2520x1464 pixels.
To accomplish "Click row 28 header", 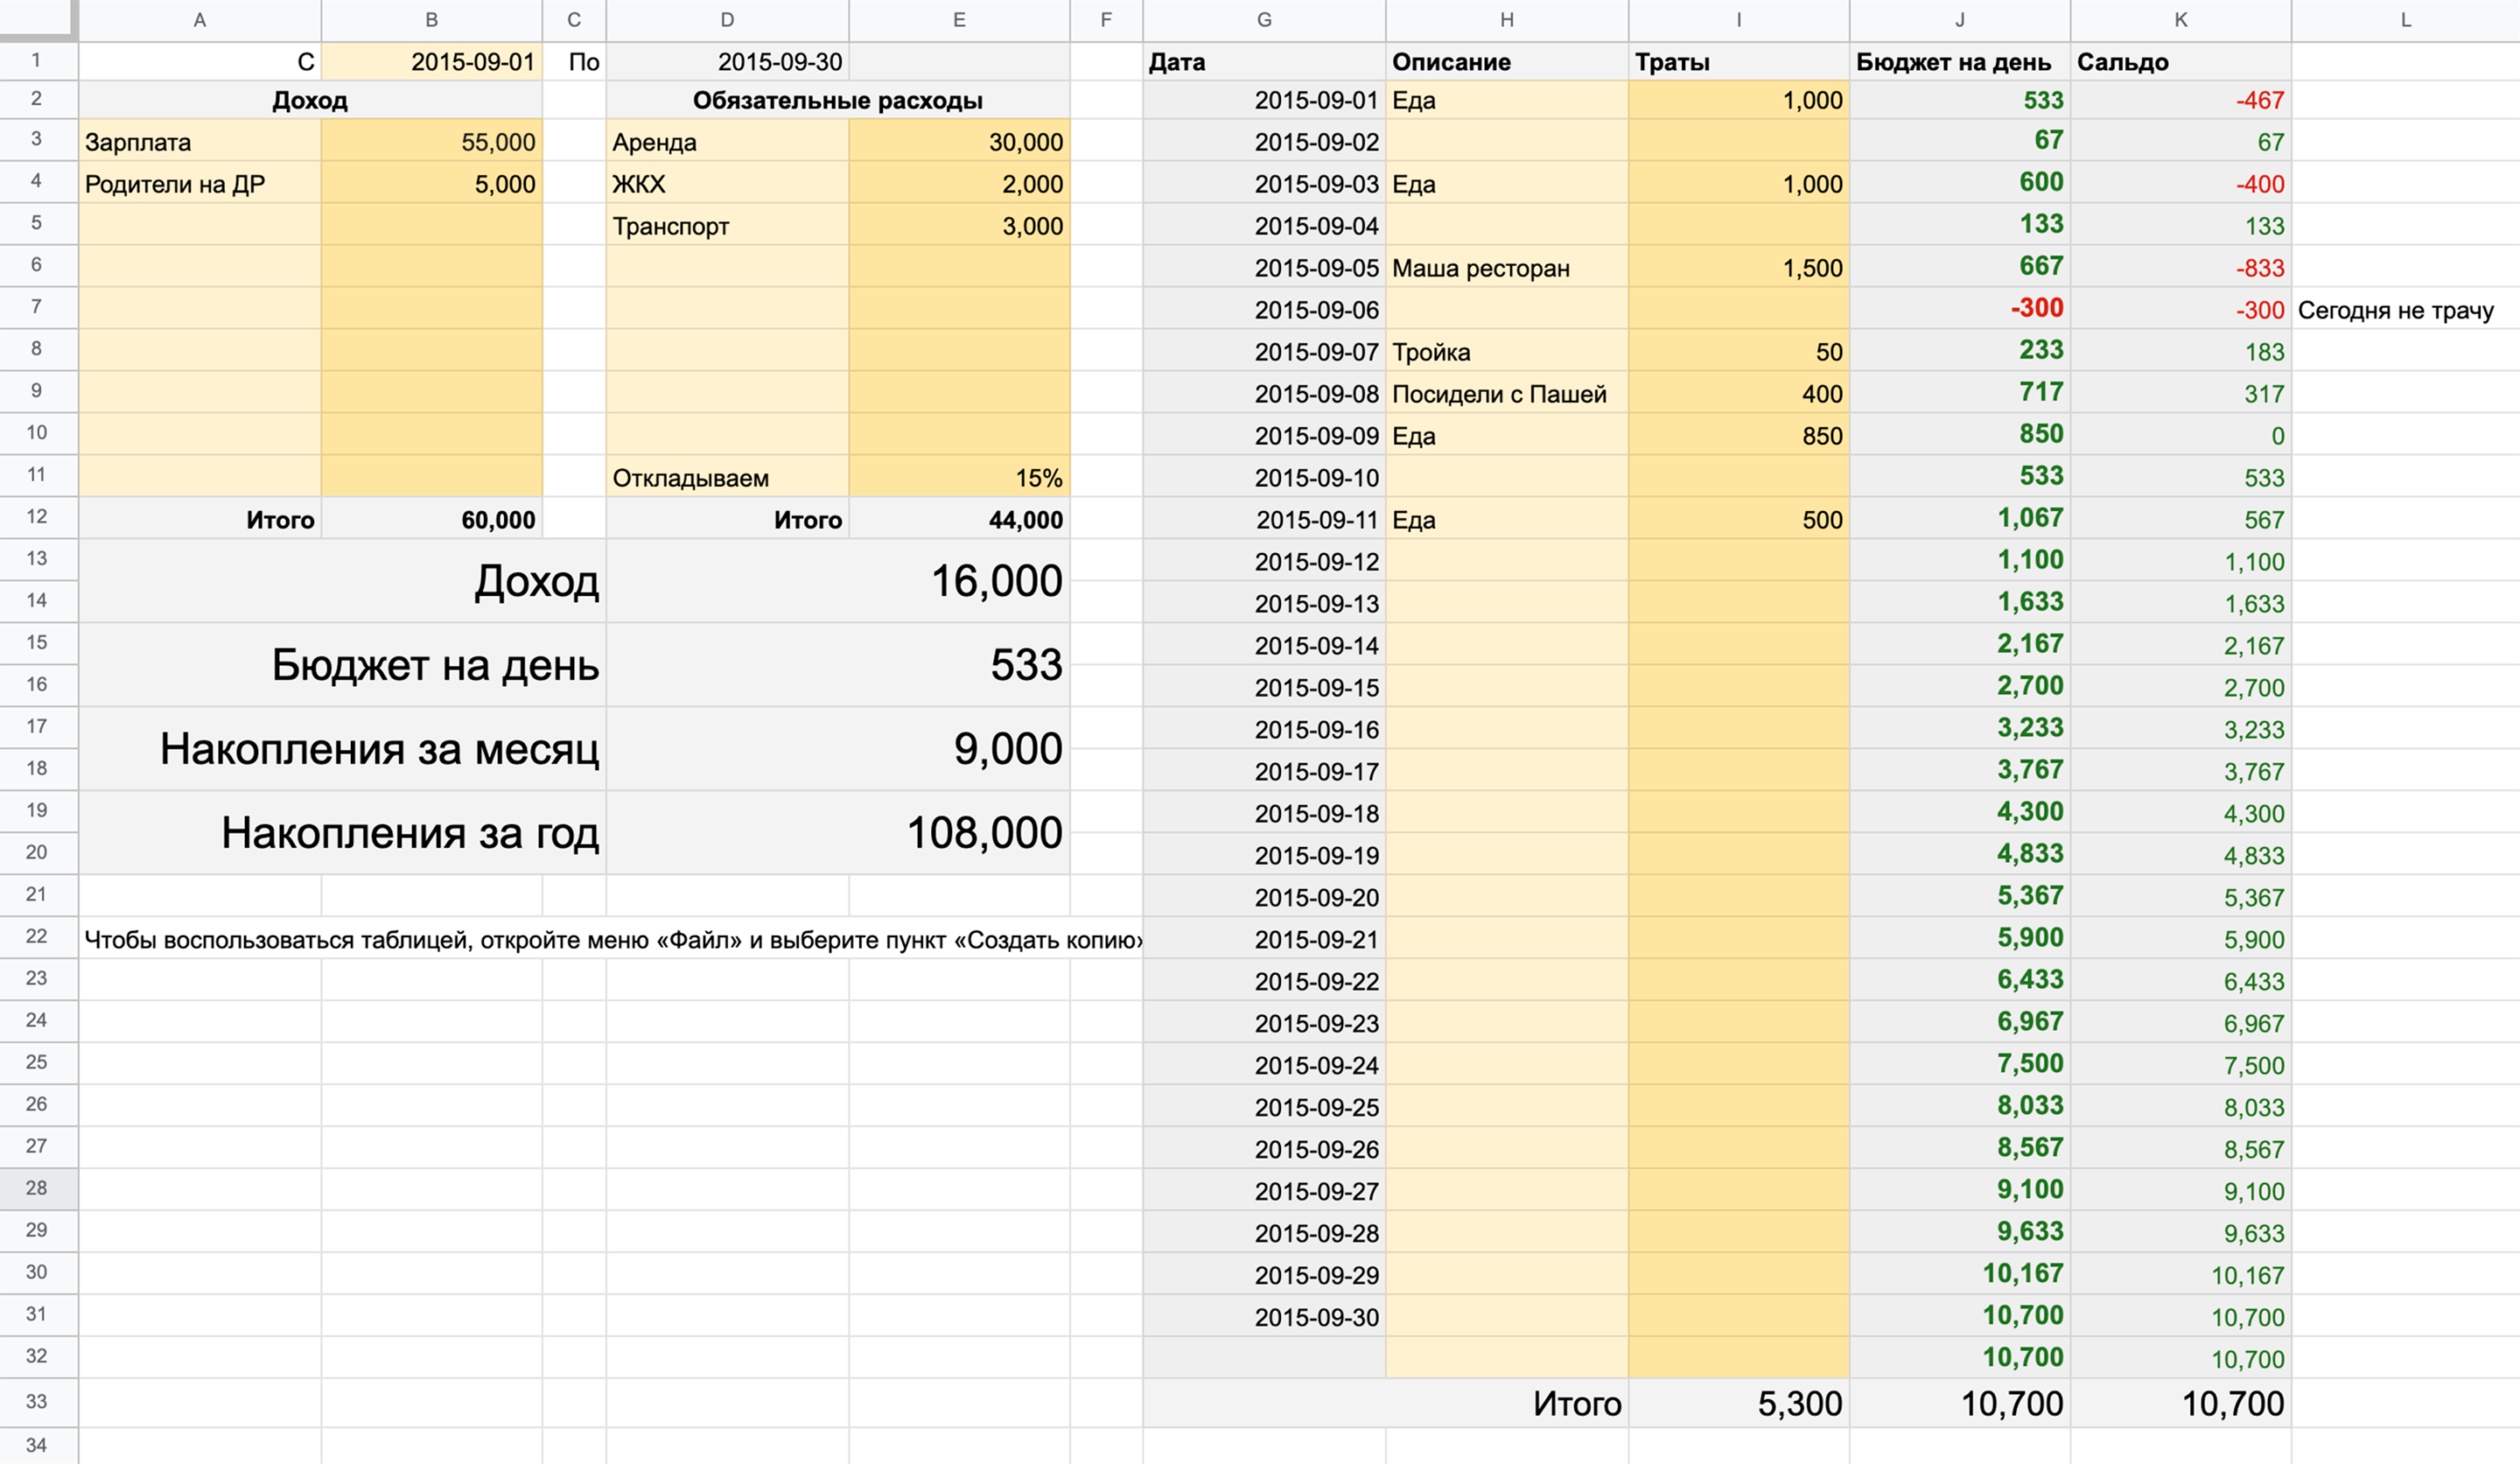I will pyautogui.click(x=38, y=1188).
